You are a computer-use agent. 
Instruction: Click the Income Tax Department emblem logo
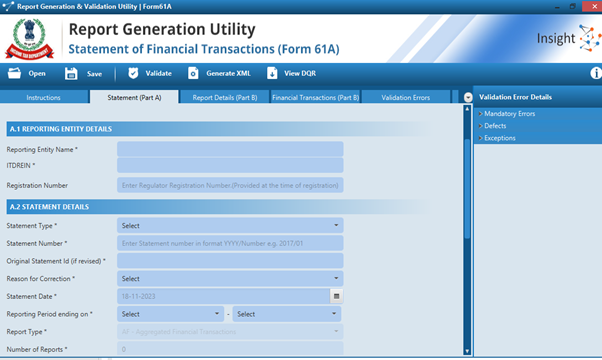coord(29,39)
